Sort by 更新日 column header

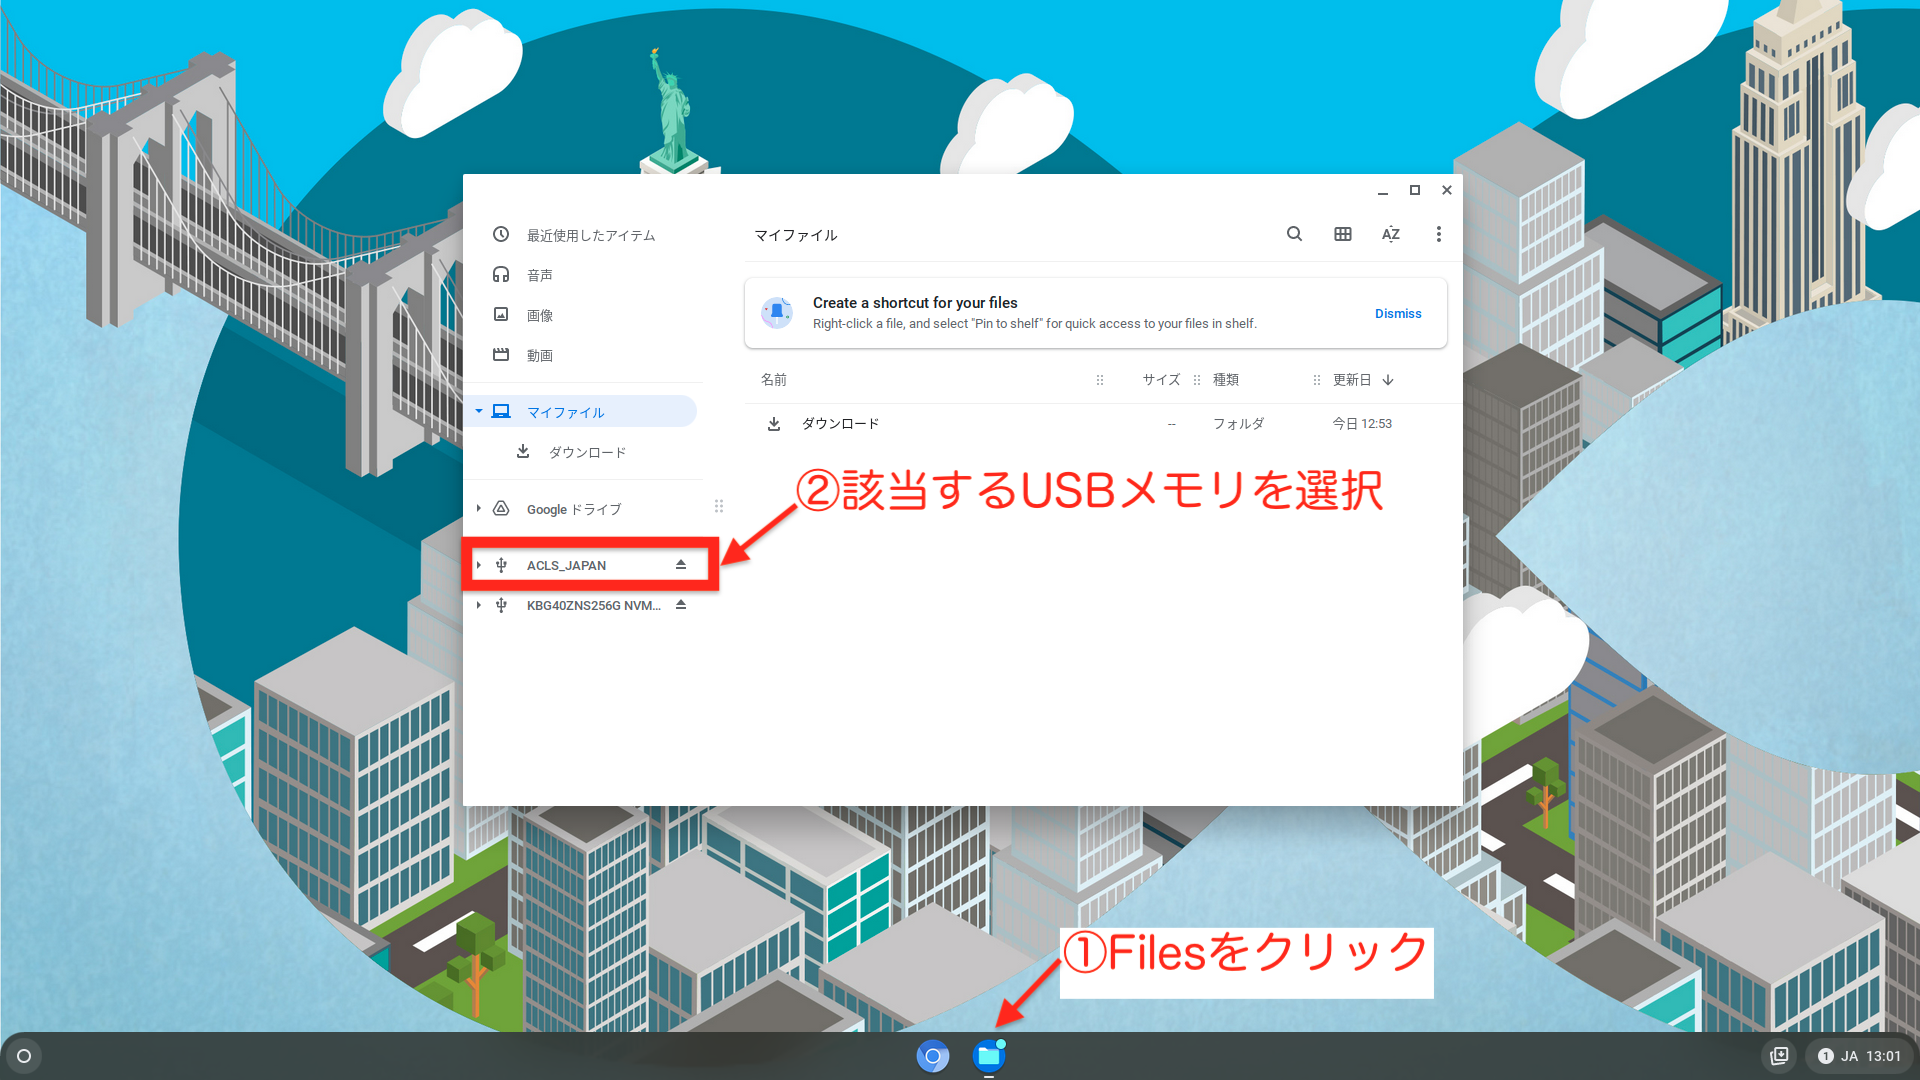coord(1352,380)
